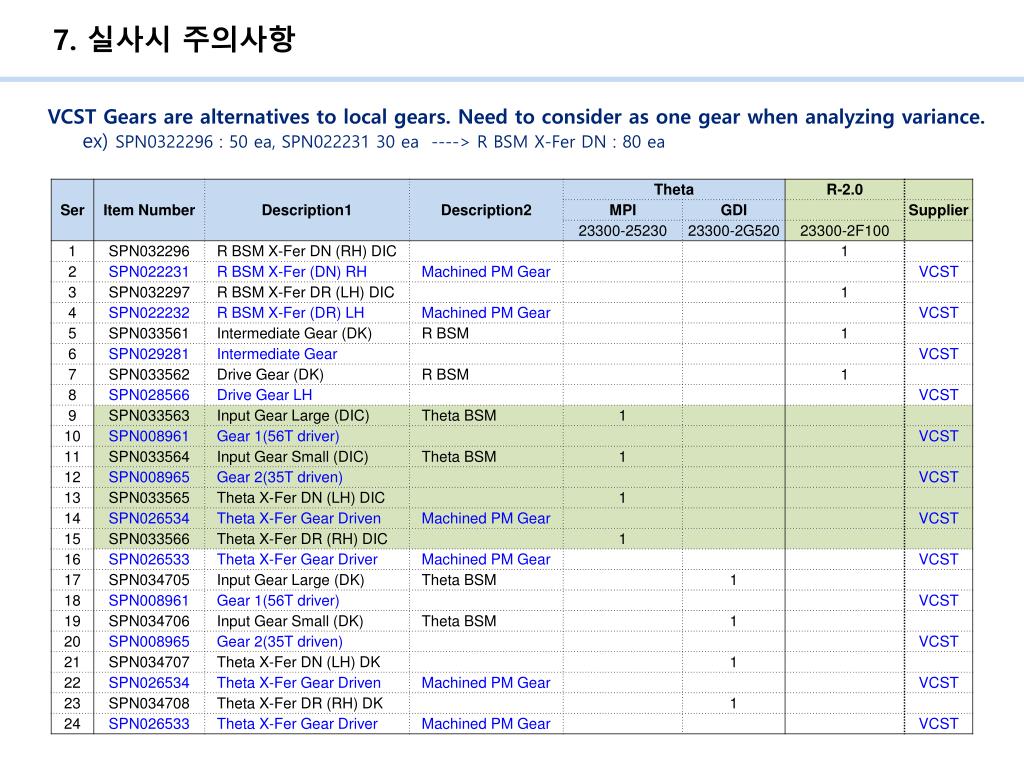Screen dimensions: 1024x768
Task: Click the 'Supplier' column header
Action: (938, 210)
